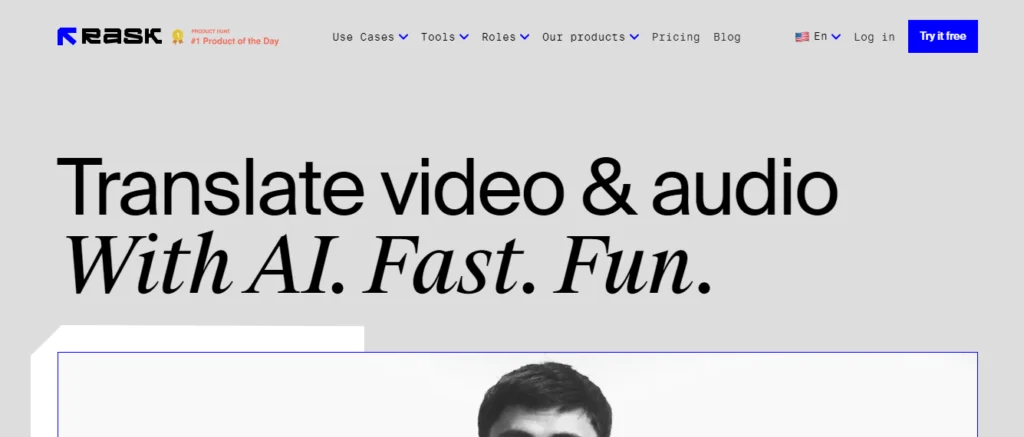Go to the Pricing page
Screen dimensions: 1024x437
click(x=676, y=37)
